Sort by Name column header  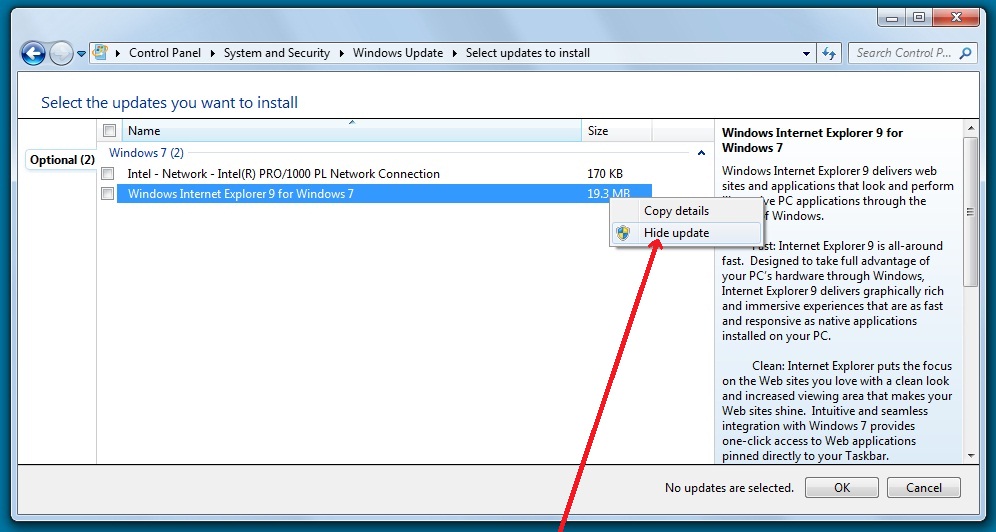[351, 131]
